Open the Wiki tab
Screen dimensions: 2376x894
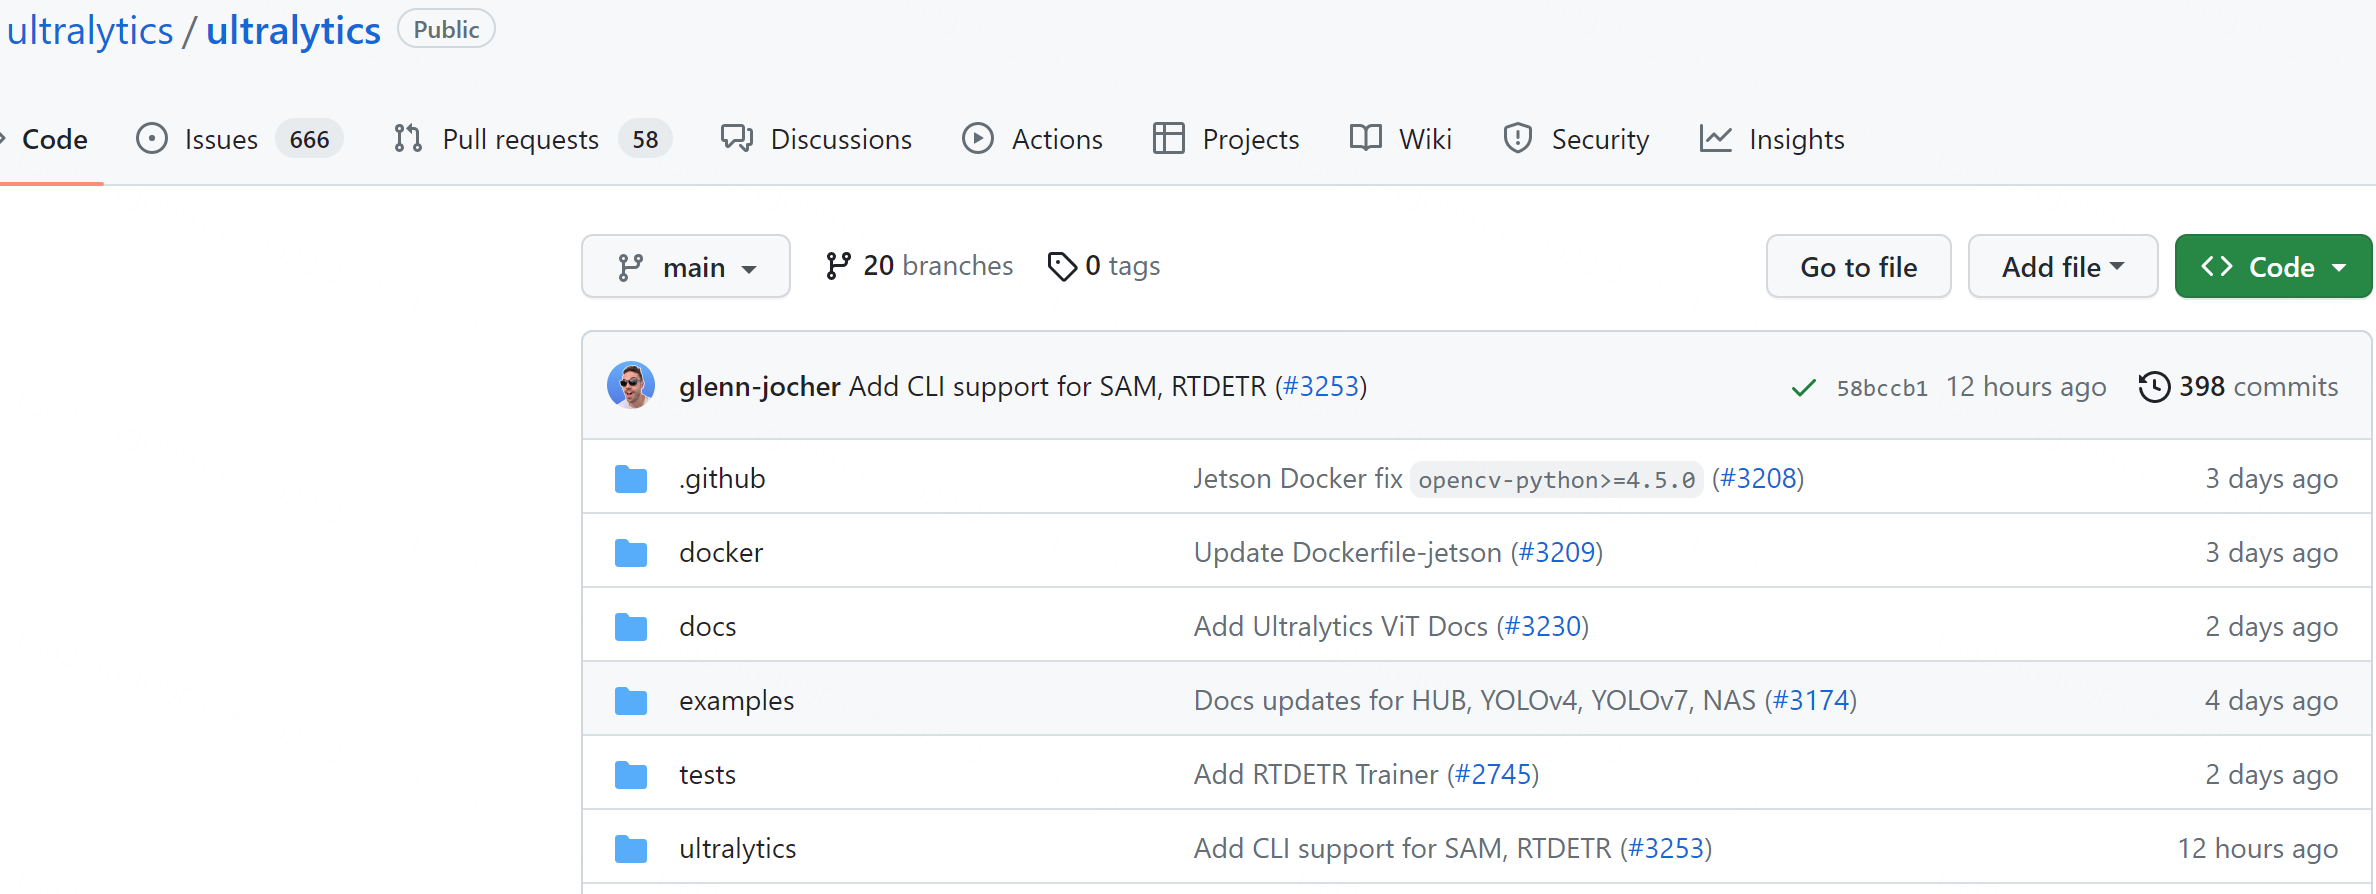click(1400, 139)
